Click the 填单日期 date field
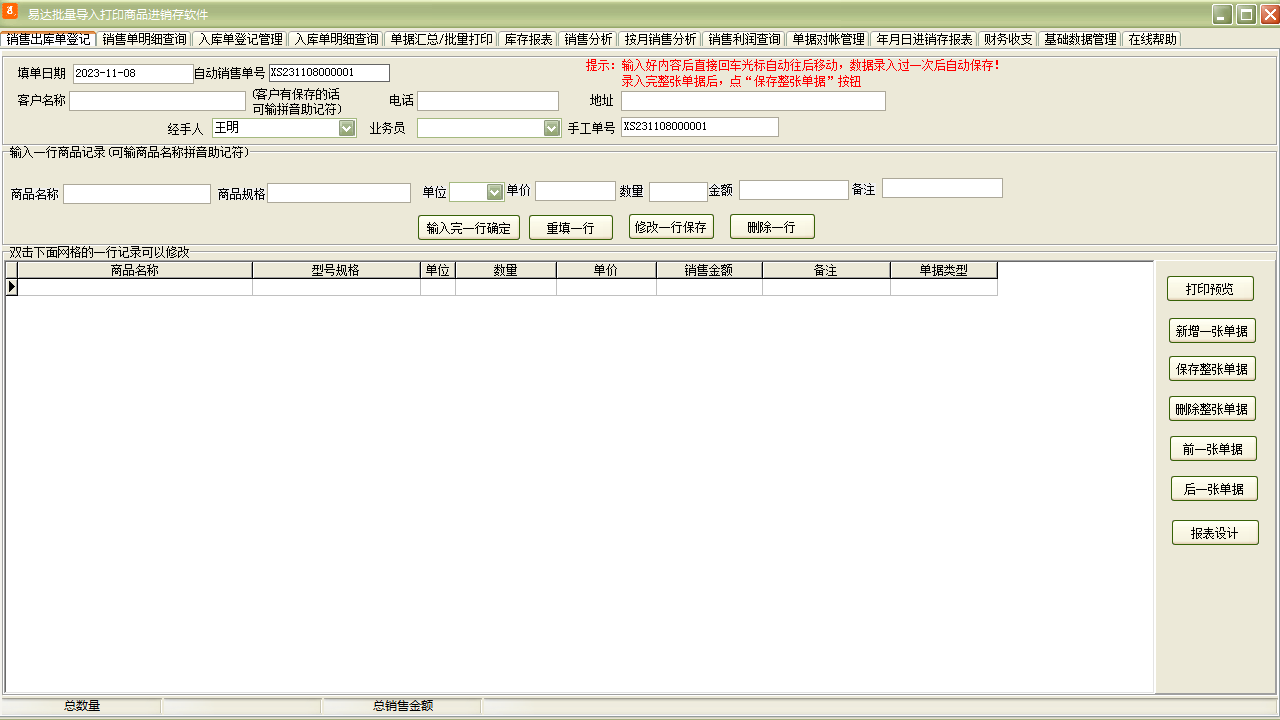This screenshot has width=1280, height=720. click(133, 74)
